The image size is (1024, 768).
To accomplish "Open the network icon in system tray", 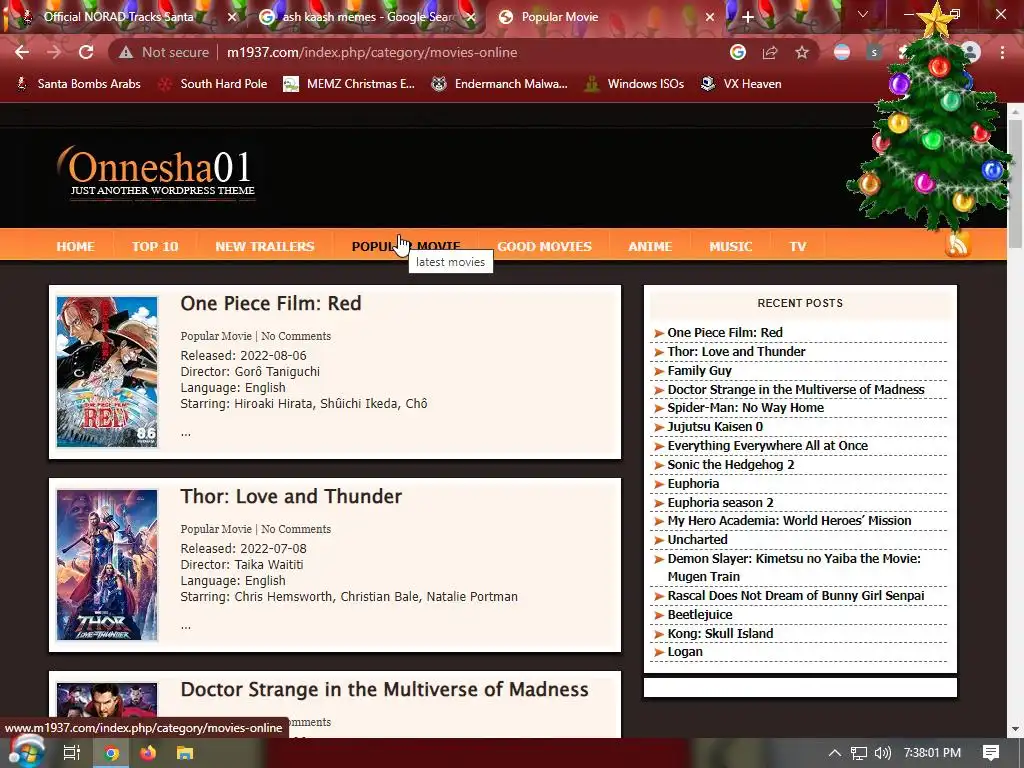I will pos(859,753).
